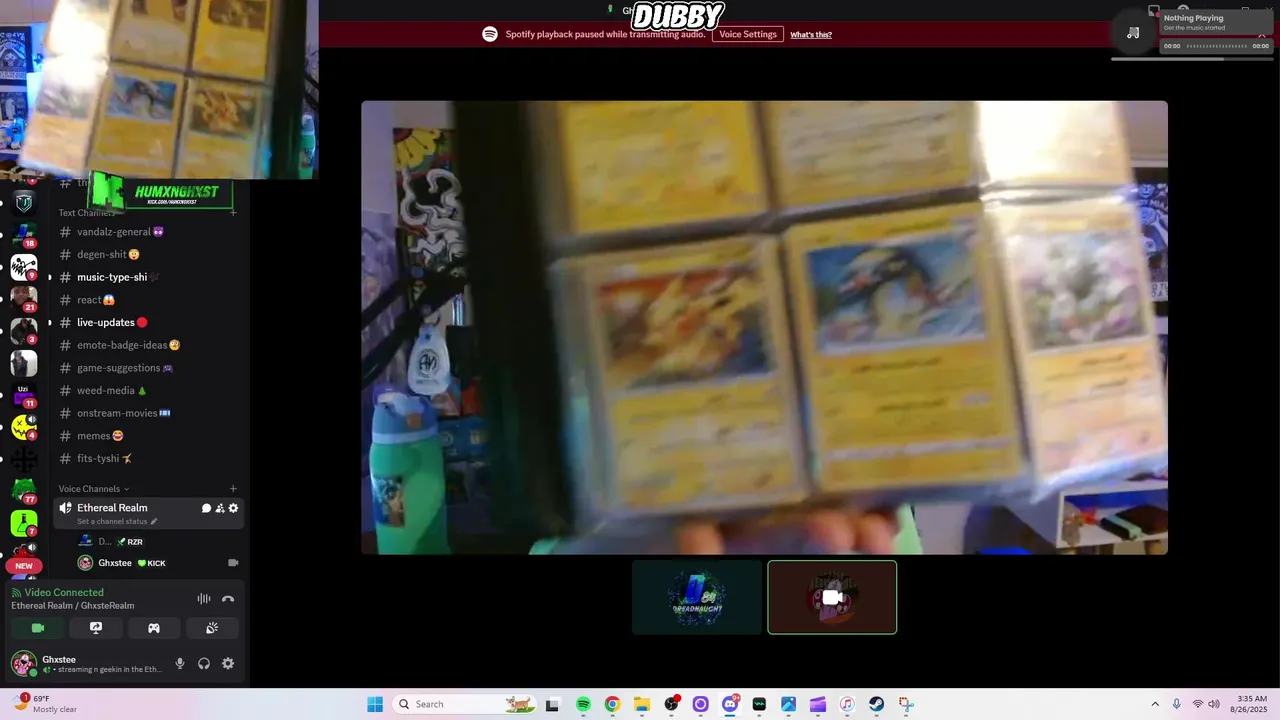Open Google Chrome from the taskbar
1280x720 pixels.
coord(612,704)
